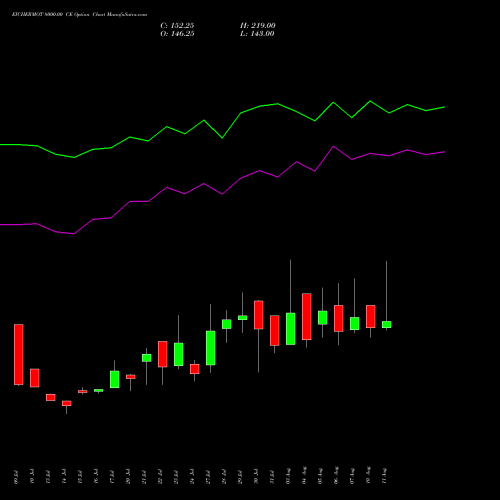Image resolution: width=500 pixels, height=500 pixels.
Task: Select the 30 Jul date label
Action: 256,477
